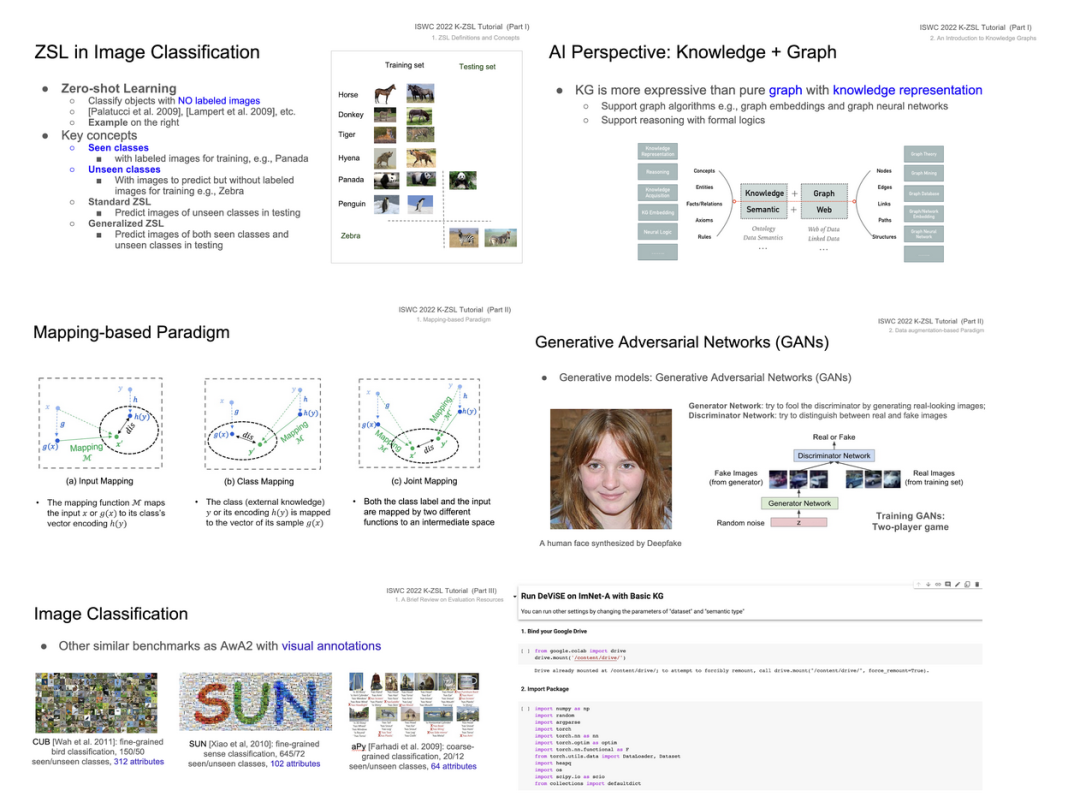This screenshot has height=808, width=1080.
Task: Click the 'Generator Network' green box
Action: (800, 504)
